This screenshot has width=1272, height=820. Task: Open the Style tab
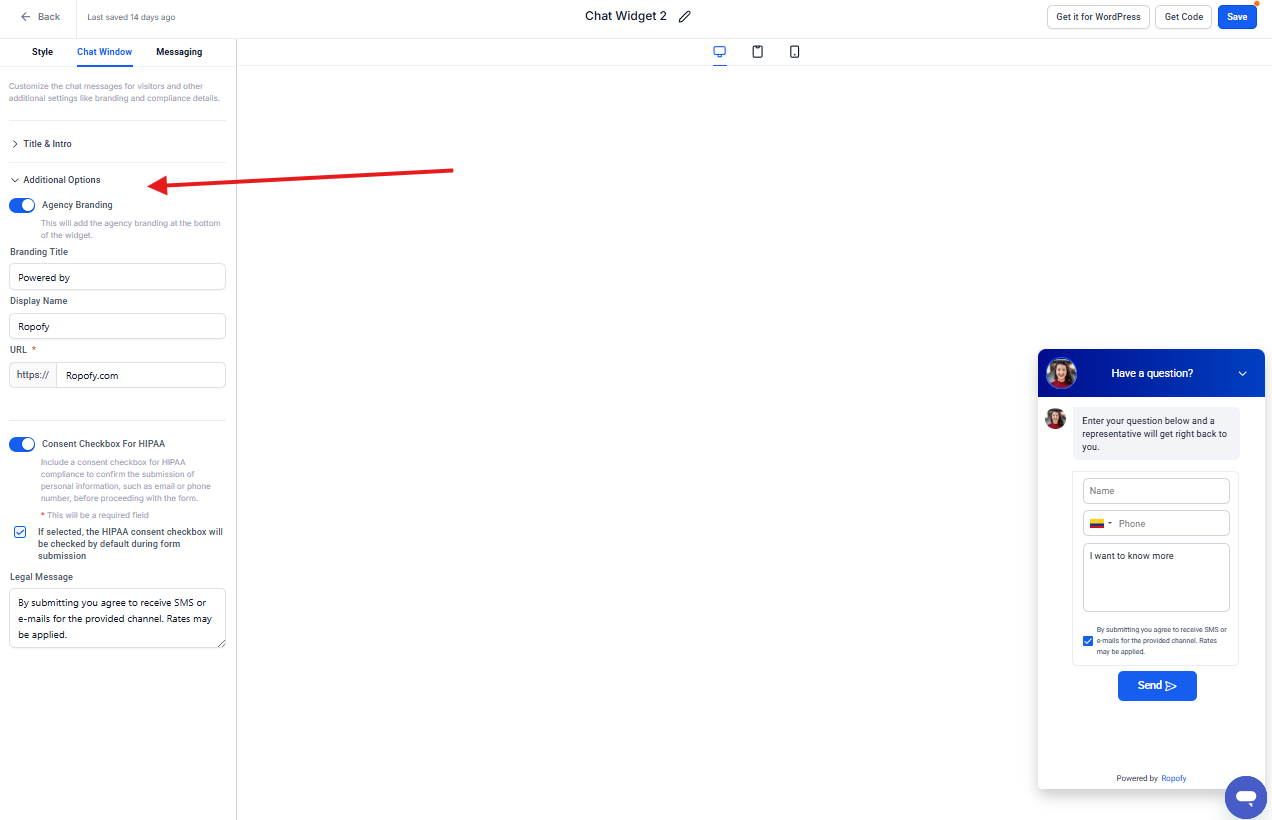42,52
